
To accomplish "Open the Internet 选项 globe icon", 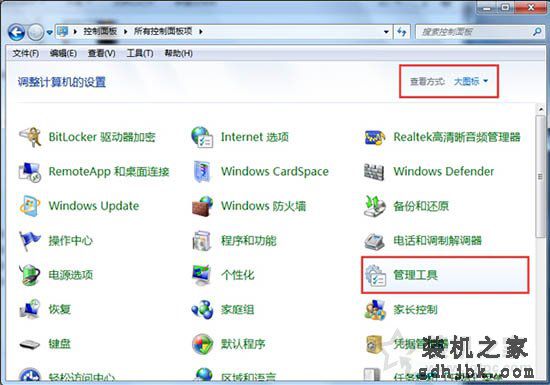I will tap(202, 137).
